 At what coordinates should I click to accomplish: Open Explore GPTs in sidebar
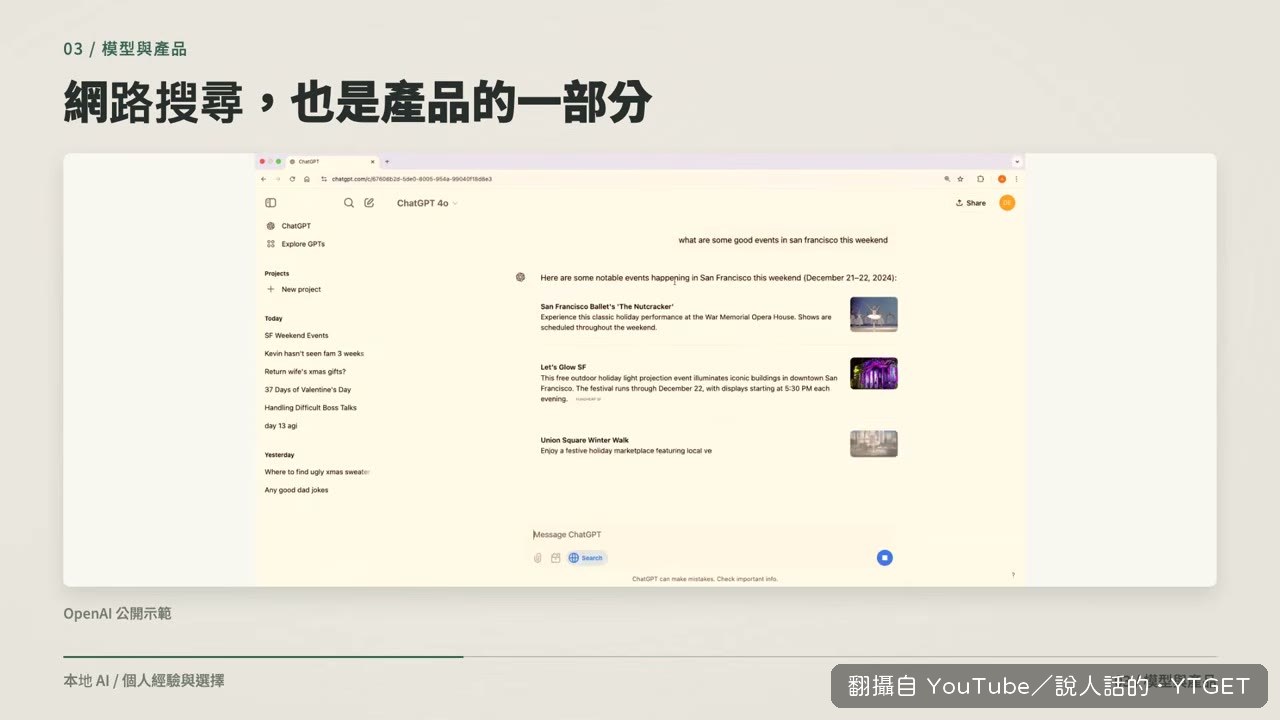(295, 244)
